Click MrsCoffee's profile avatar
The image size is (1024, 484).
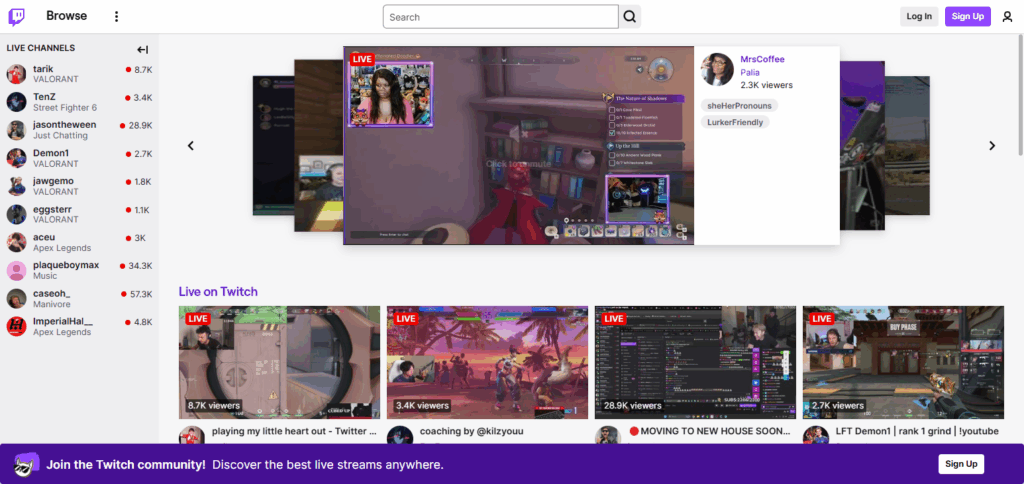click(717, 69)
